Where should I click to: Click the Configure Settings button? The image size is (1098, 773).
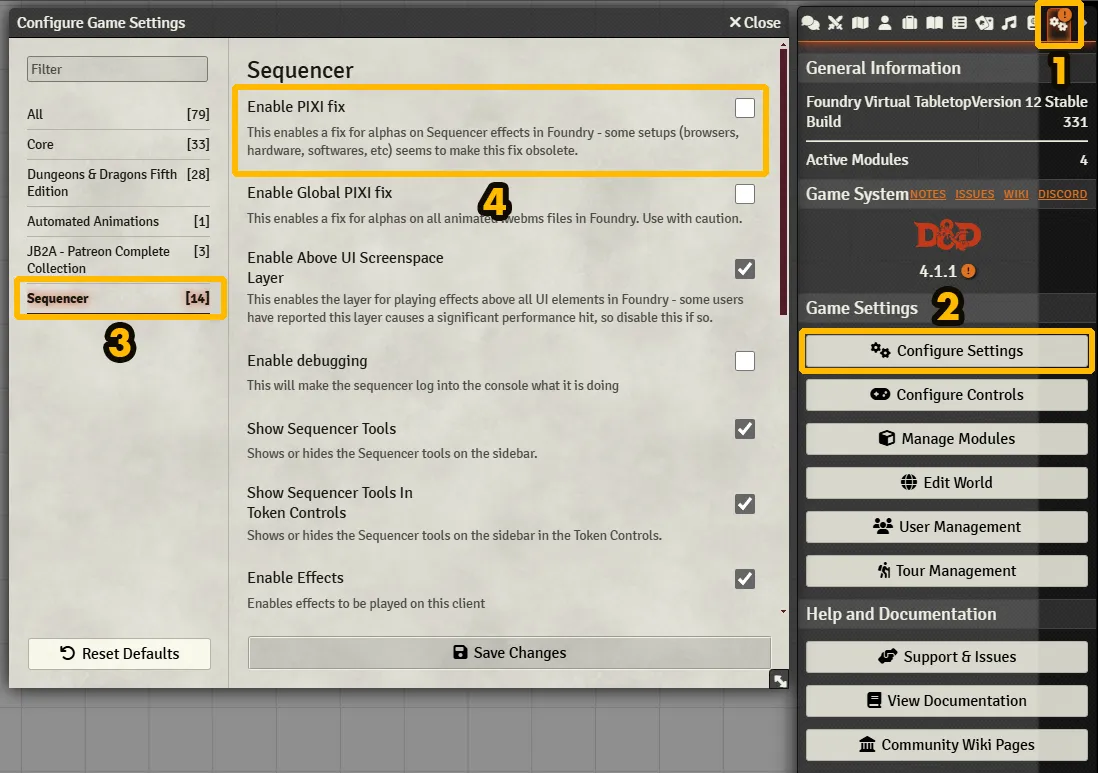(x=947, y=351)
